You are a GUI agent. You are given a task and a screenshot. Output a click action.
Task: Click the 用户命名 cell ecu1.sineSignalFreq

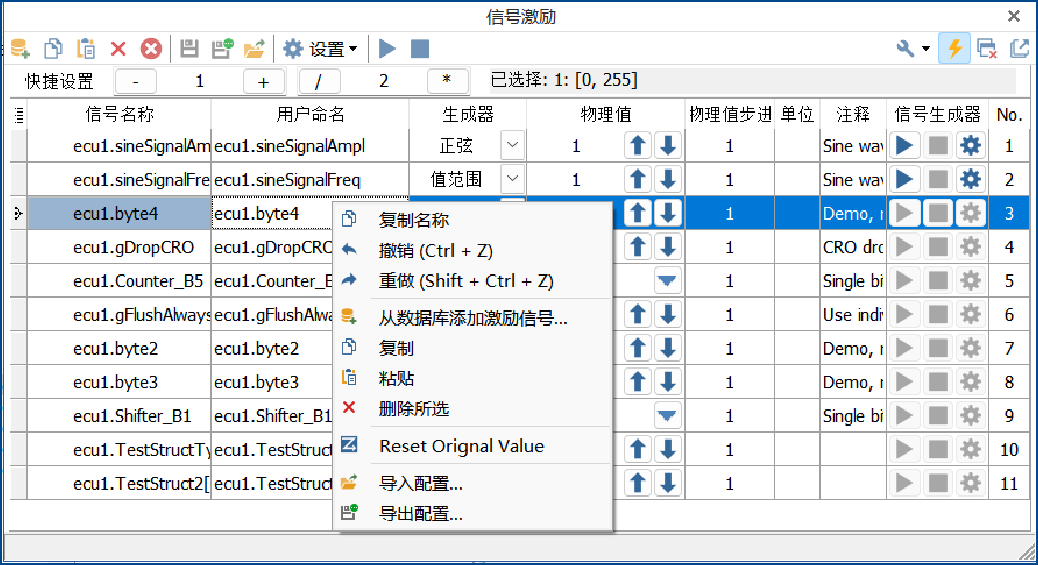click(x=310, y=180)
